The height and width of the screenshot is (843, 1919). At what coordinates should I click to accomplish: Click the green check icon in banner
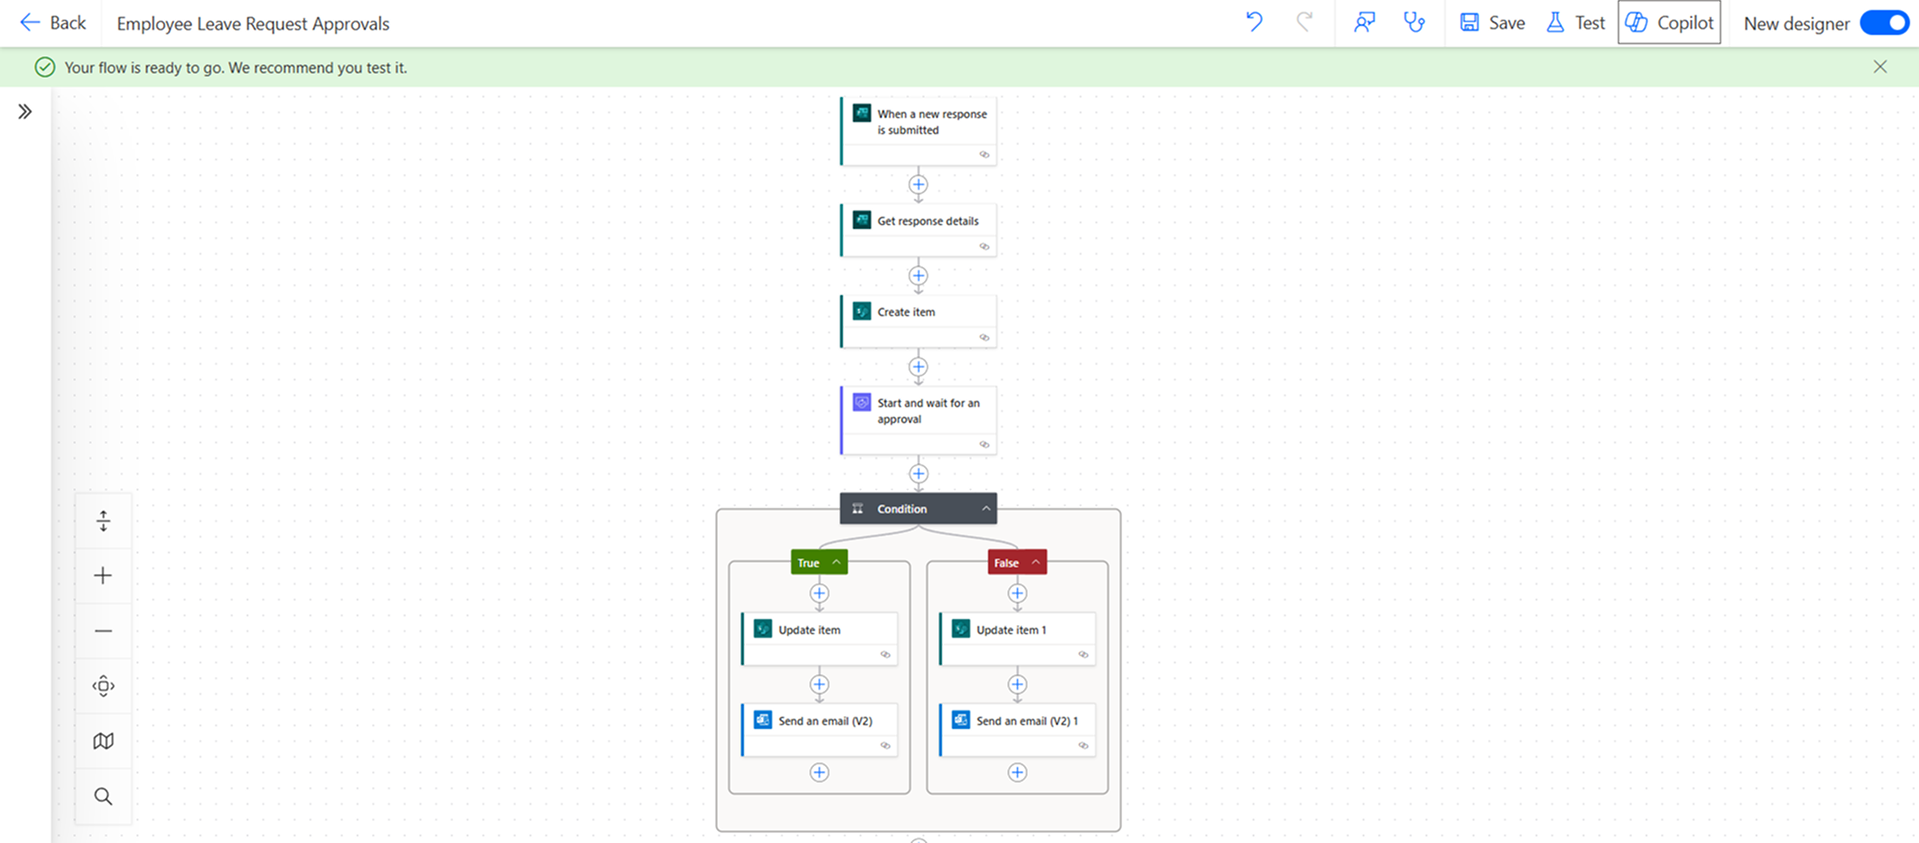[x=45, y=67]
